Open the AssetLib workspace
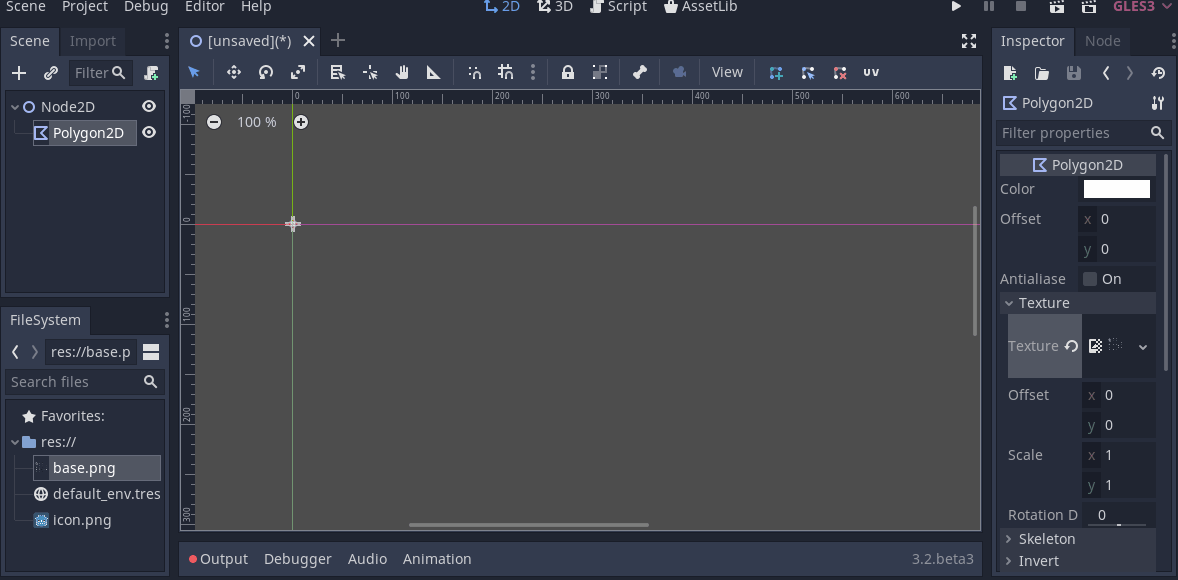This screenshot has height=580, width=1178. pos(701,7)
